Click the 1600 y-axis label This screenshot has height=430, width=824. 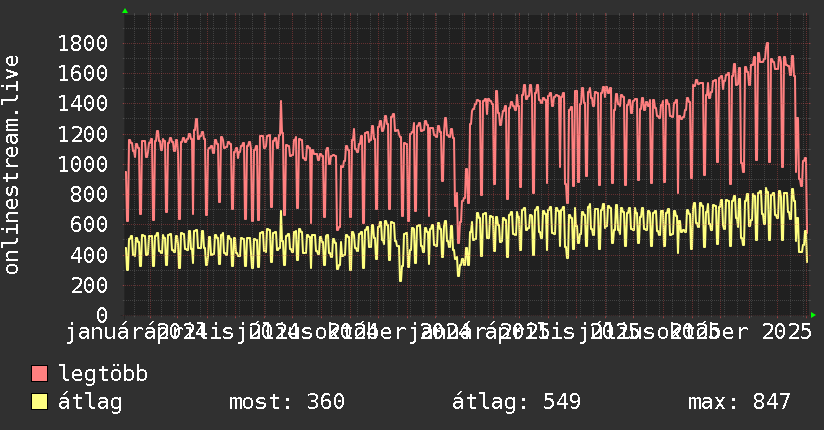[x=83, y=73]
